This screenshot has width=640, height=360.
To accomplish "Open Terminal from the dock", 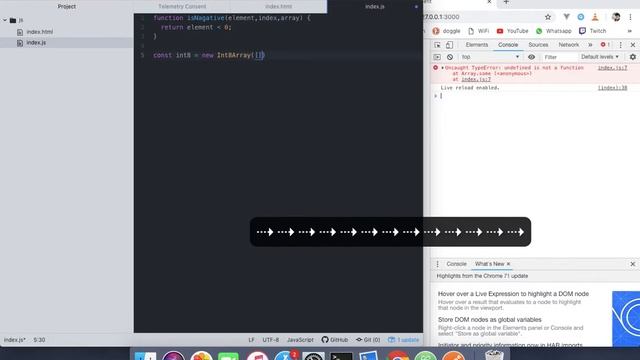I will coord(341,356).
